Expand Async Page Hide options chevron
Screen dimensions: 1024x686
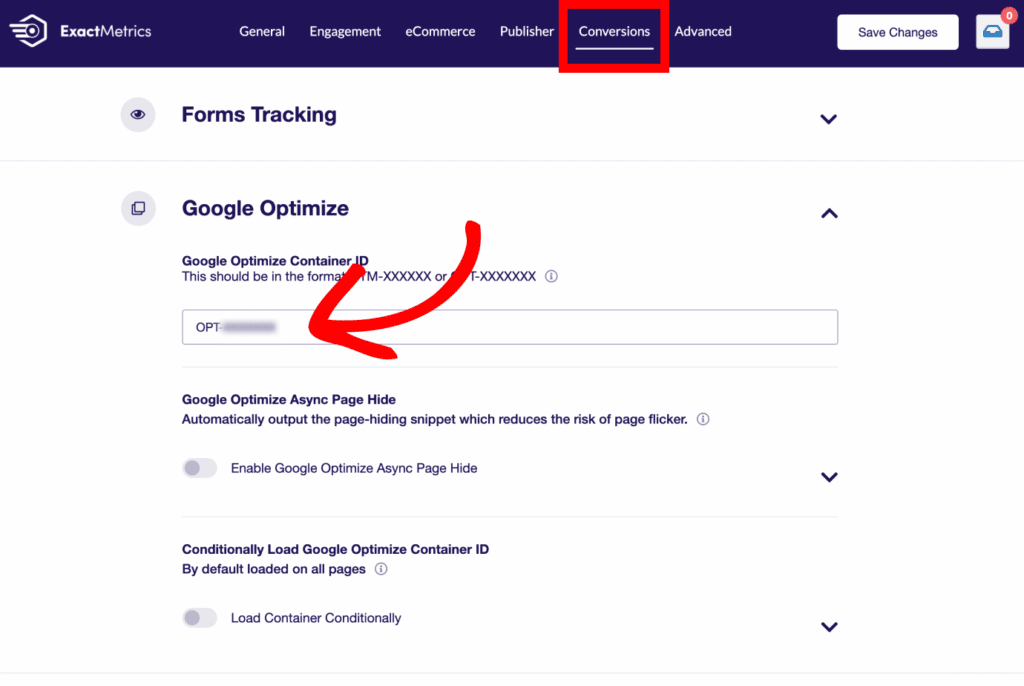click(x=829, y=477)
